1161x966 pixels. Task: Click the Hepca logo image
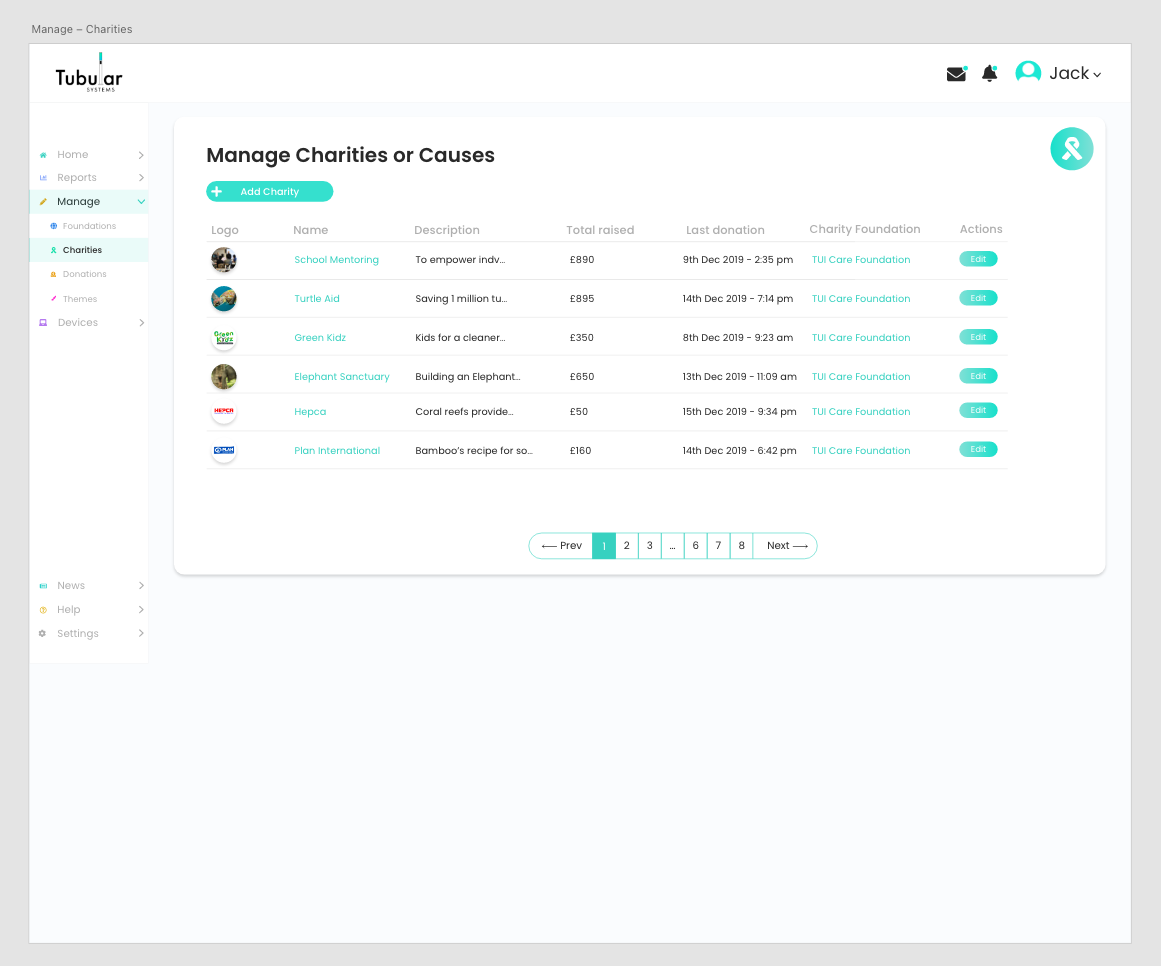(x=224, y=411)
